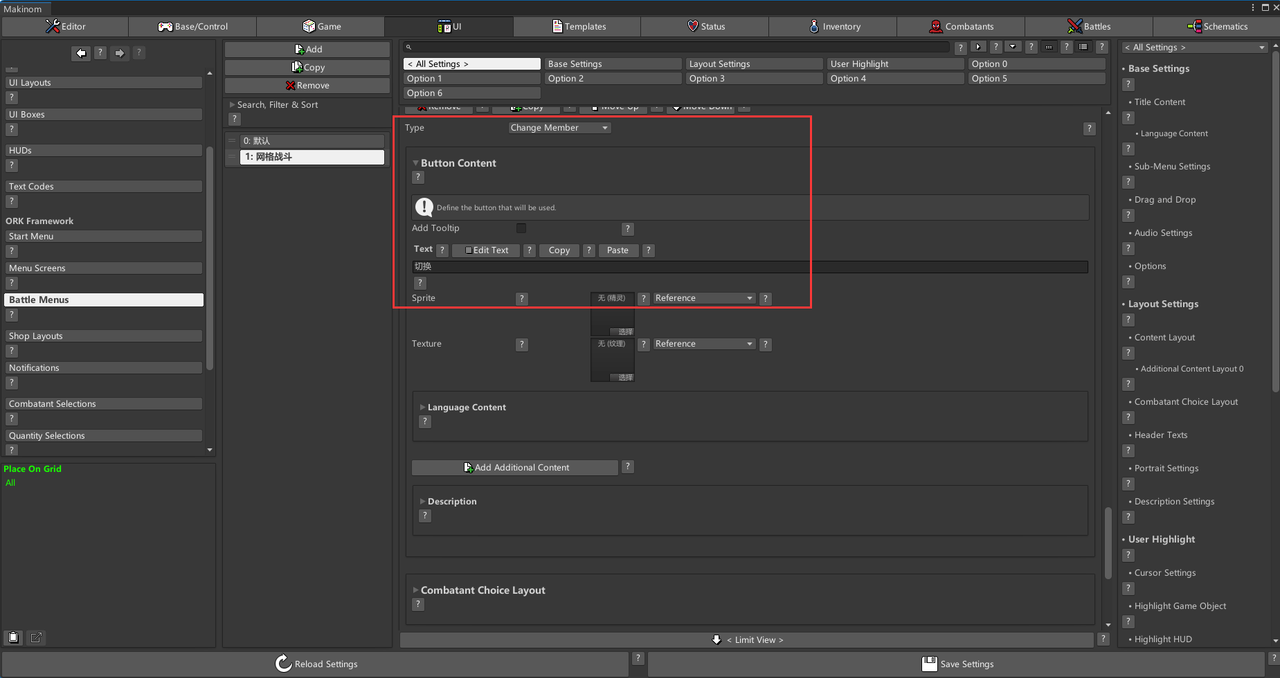Open help next to Edit Text button
Screen dimensions: 1280x678
point(530,250)
